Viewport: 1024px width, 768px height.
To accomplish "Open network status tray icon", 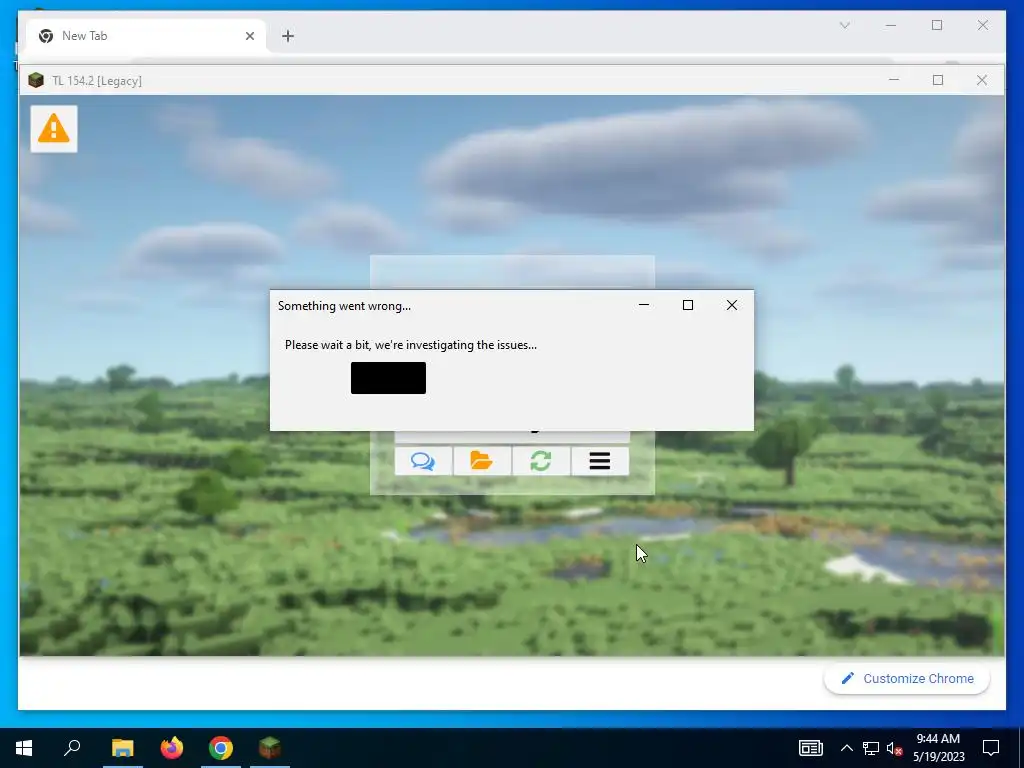I will click(871, 748).
